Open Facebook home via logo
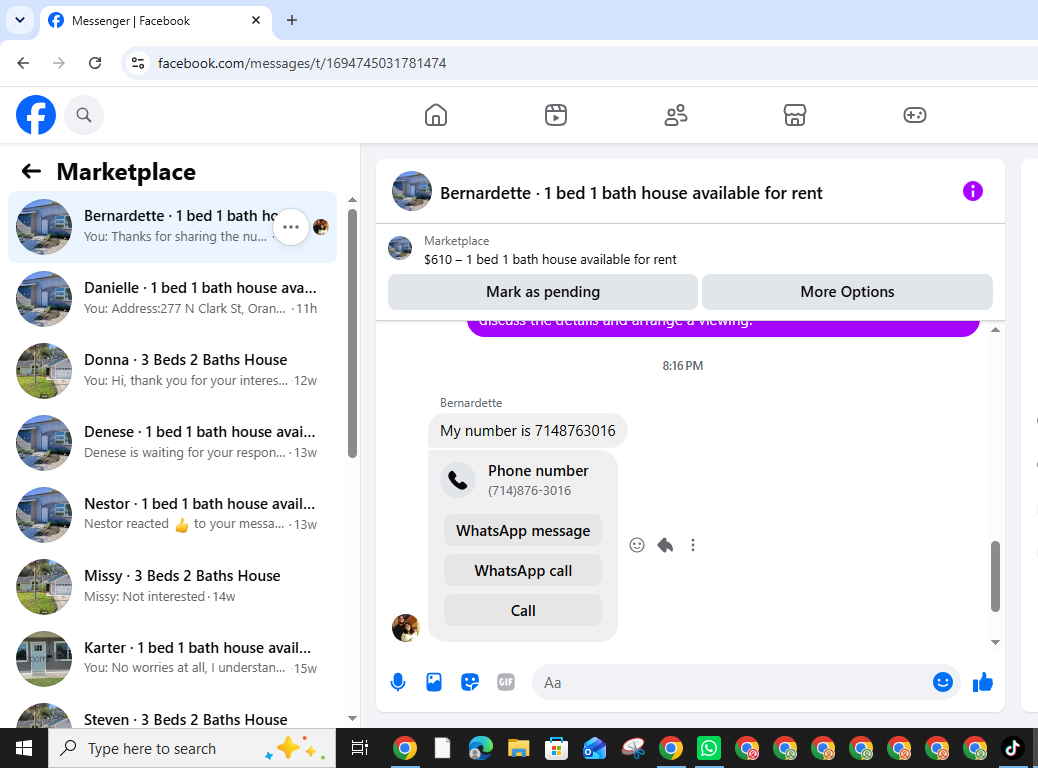 (x=36, y=115)
